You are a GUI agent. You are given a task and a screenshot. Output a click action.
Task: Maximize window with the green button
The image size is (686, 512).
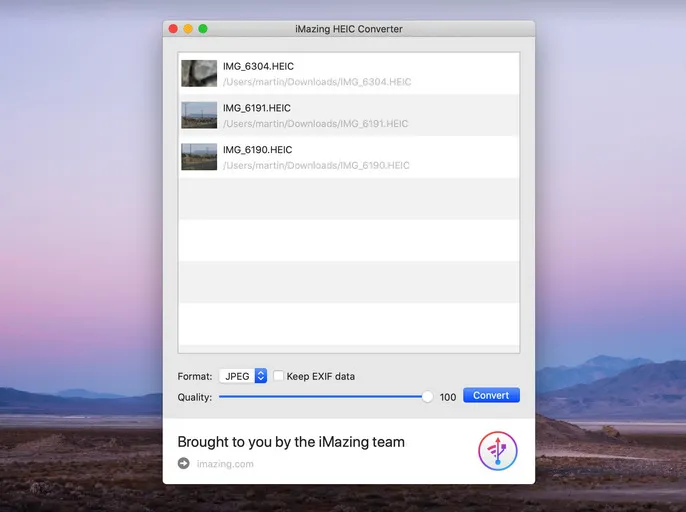pos(203,29)
